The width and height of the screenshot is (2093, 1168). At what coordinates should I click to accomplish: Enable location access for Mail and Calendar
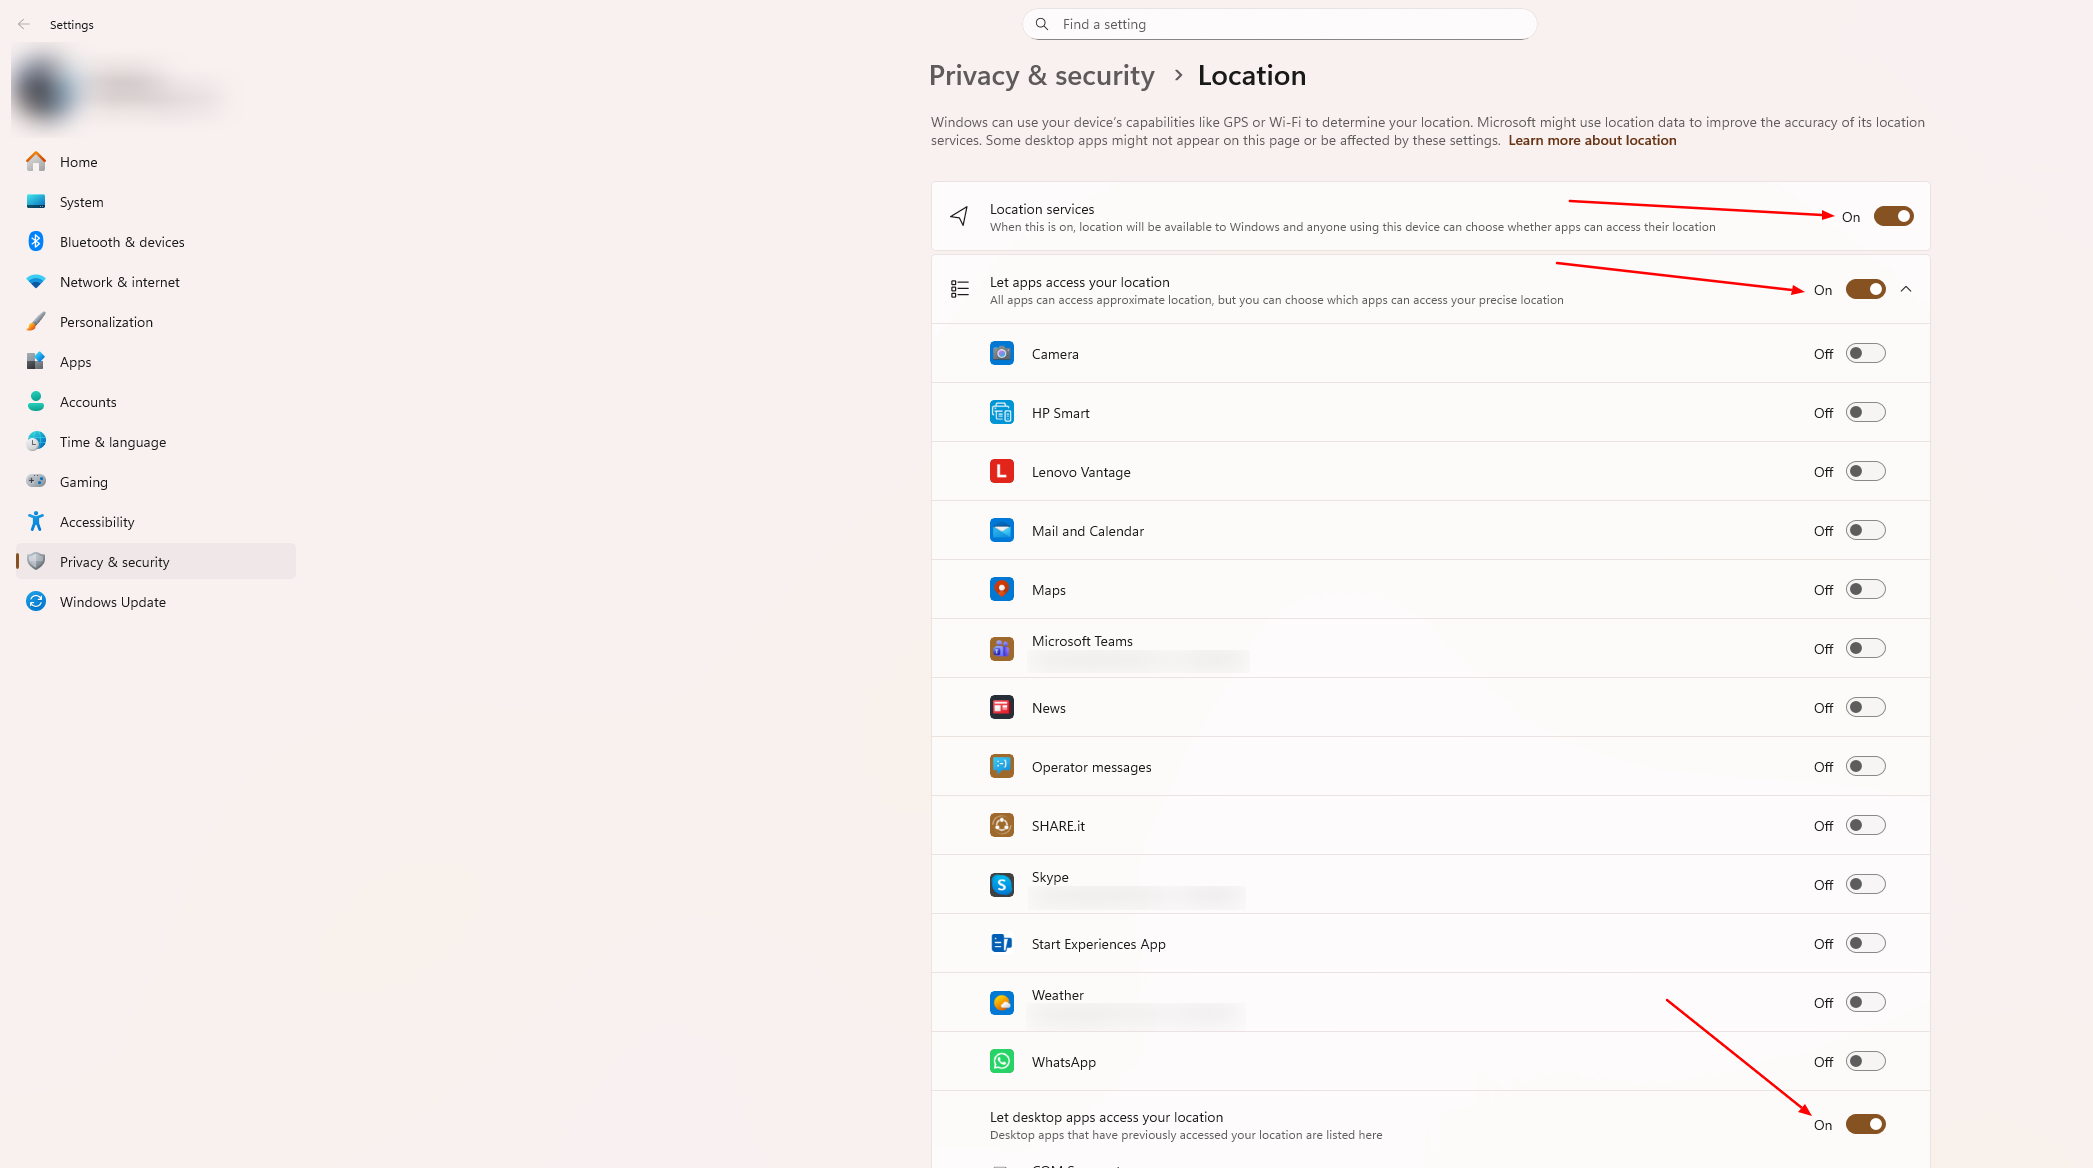[x=1864, y=531]
